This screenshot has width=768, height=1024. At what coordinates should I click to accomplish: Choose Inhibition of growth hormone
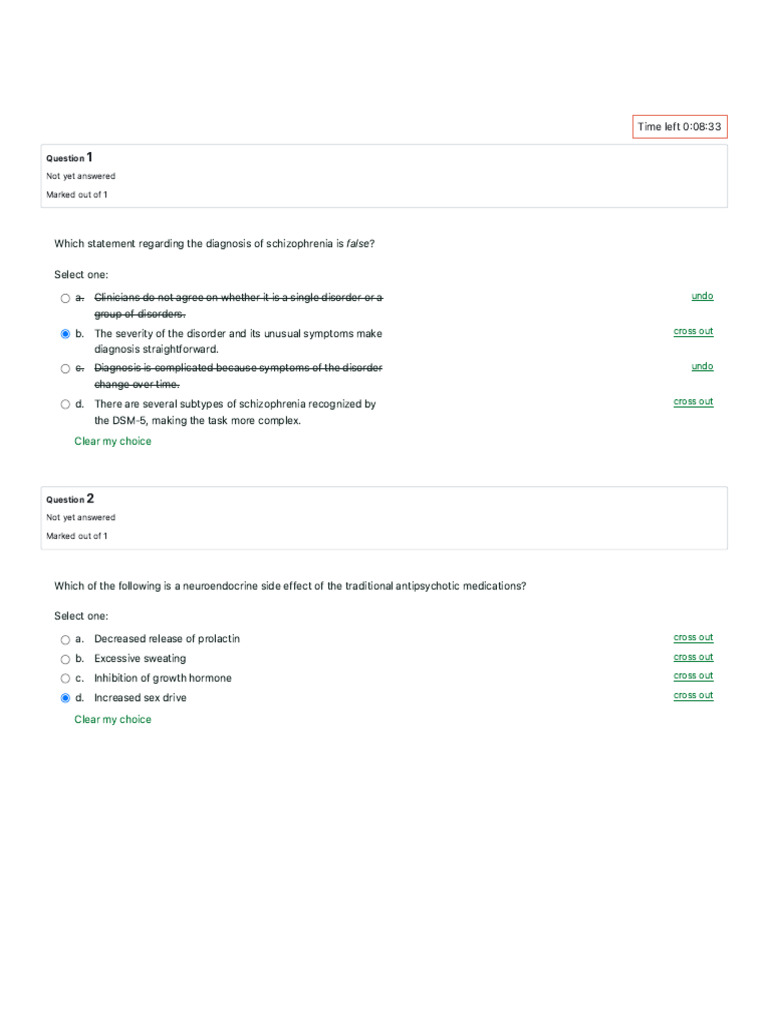[x=65, y=679]
